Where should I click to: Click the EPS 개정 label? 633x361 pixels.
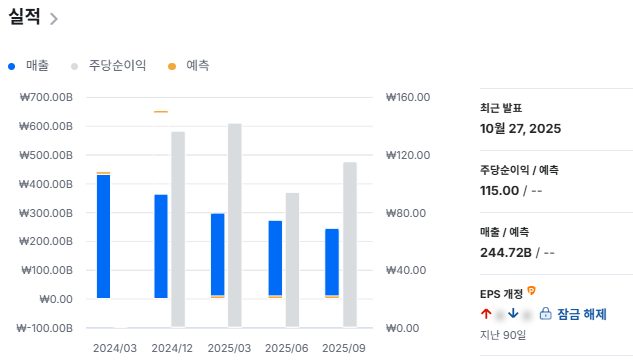pyautogui.click(x=501, y=294)
